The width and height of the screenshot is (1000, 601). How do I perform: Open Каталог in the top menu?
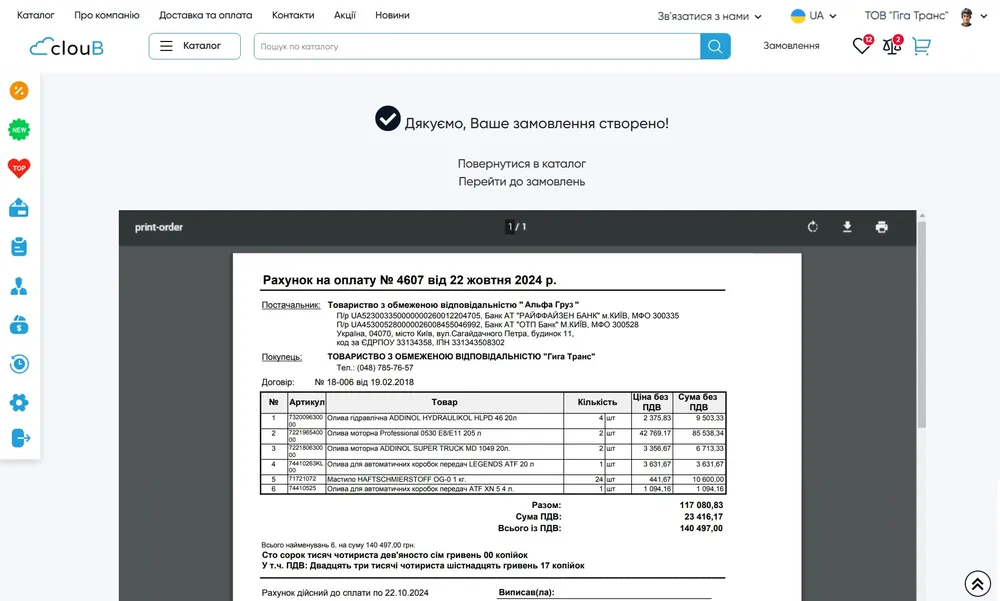36,15
